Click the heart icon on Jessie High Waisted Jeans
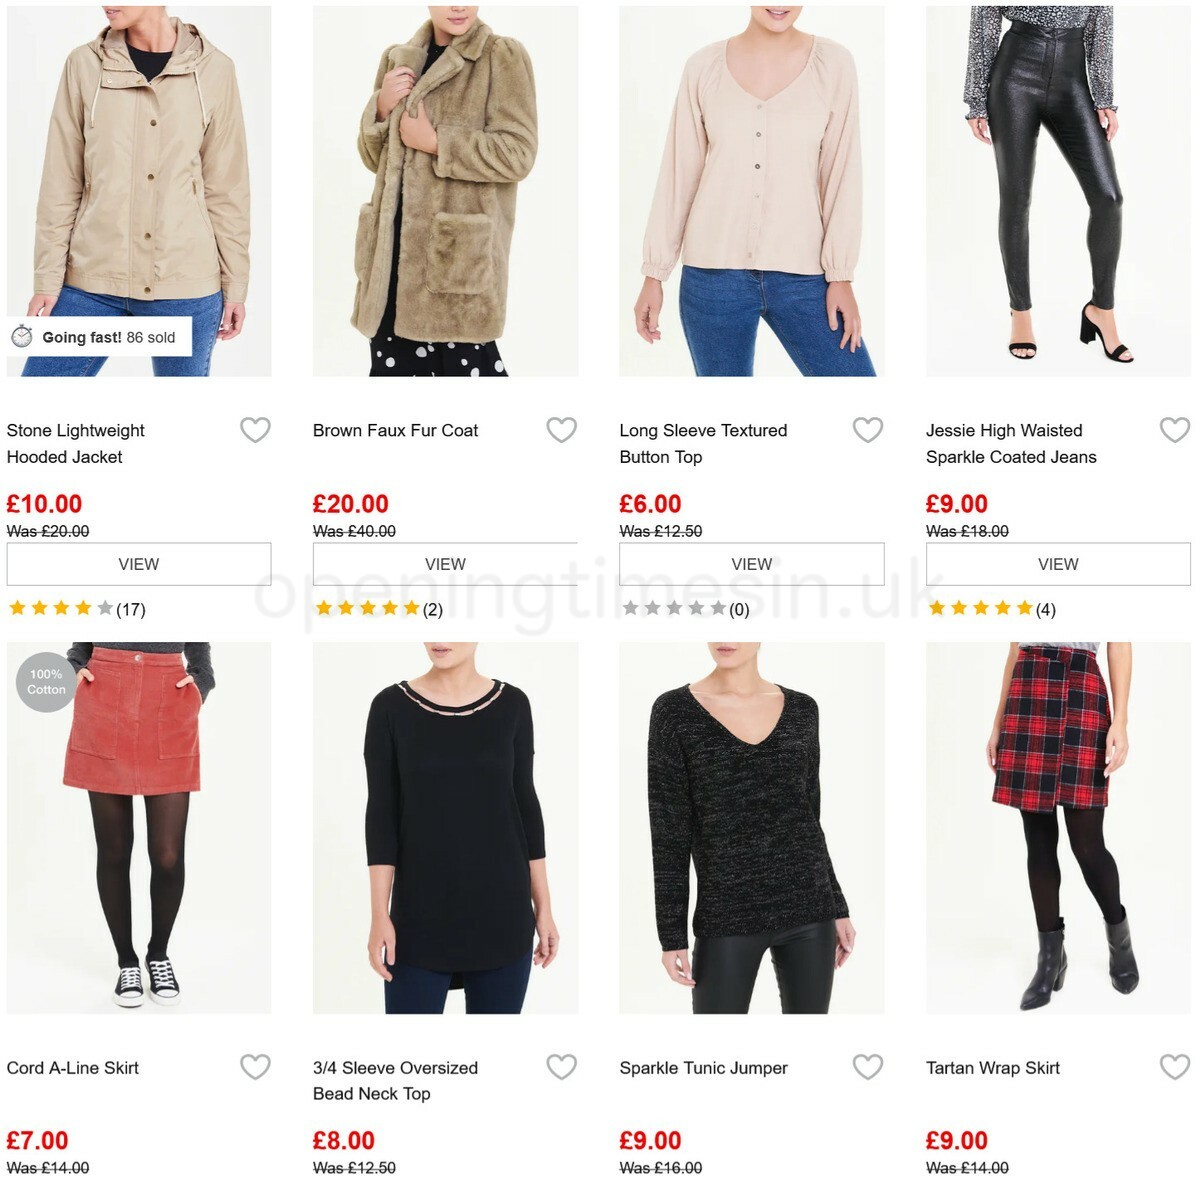The image size is (1200, 1178). [1175, 430]
